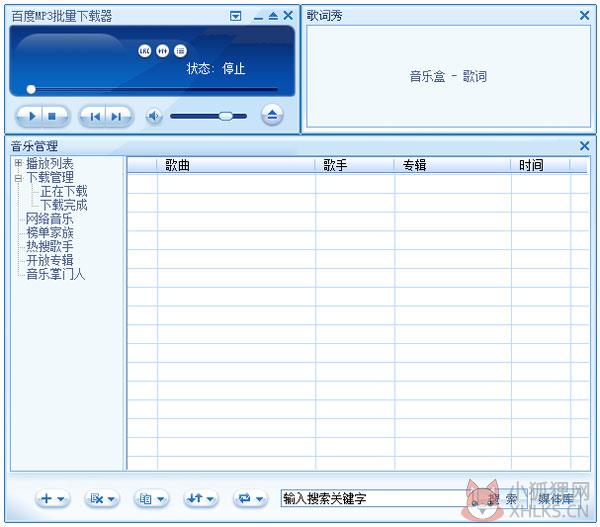Start playback with the play button
Screen dimensions: 600x527
coord(31,116)
